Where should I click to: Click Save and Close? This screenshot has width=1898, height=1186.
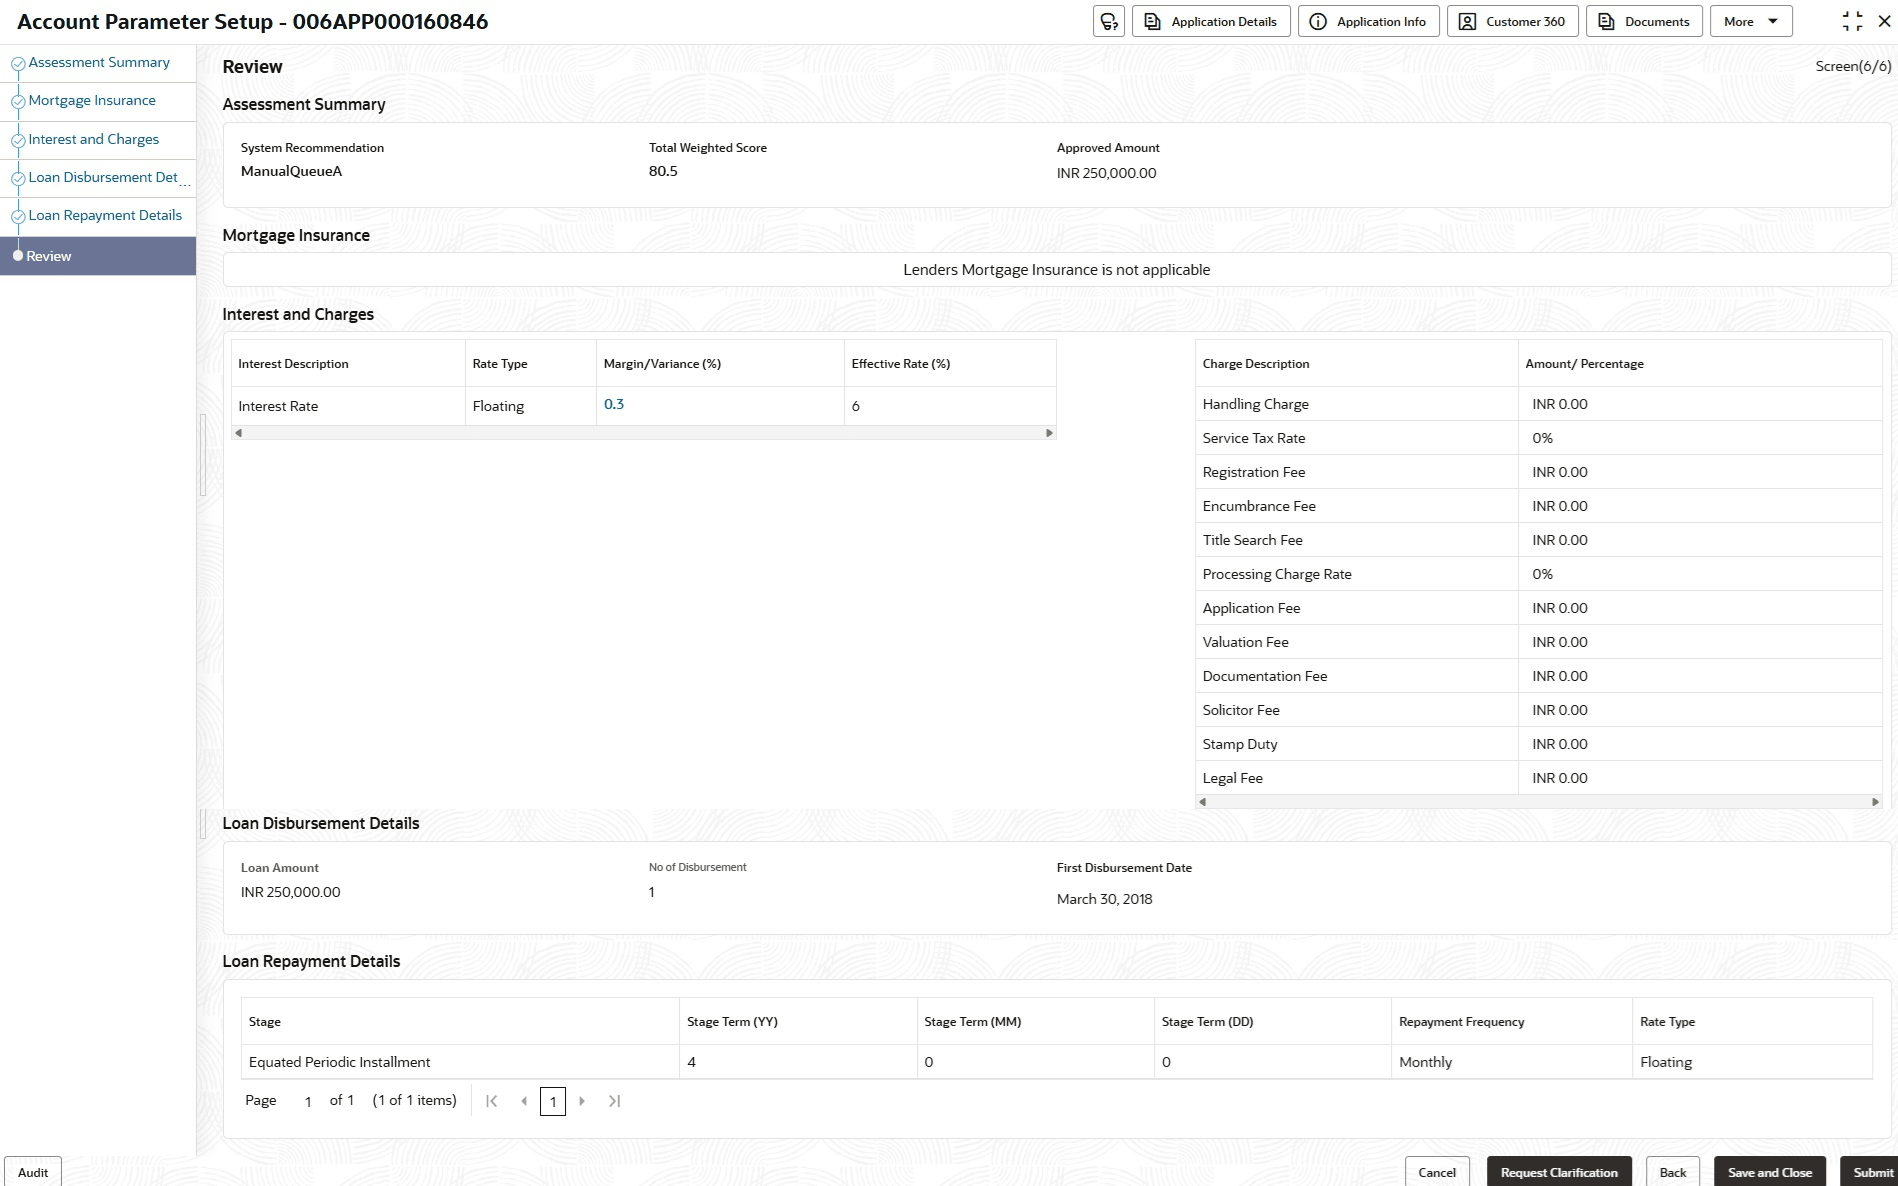1770,1172
